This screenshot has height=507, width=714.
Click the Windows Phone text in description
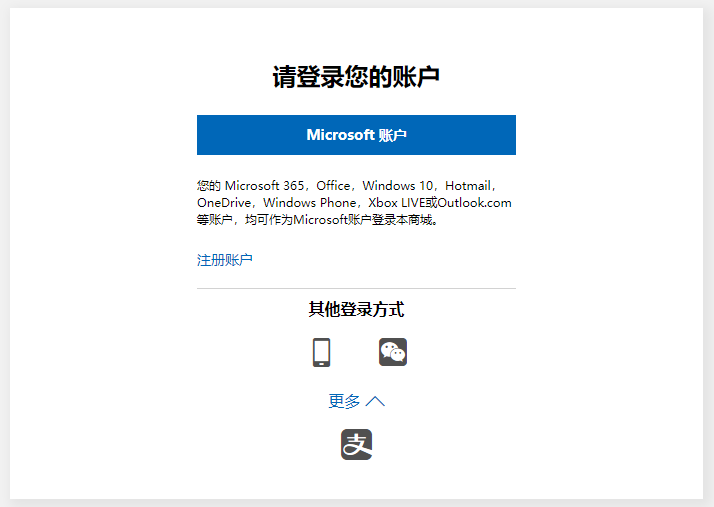313,203
